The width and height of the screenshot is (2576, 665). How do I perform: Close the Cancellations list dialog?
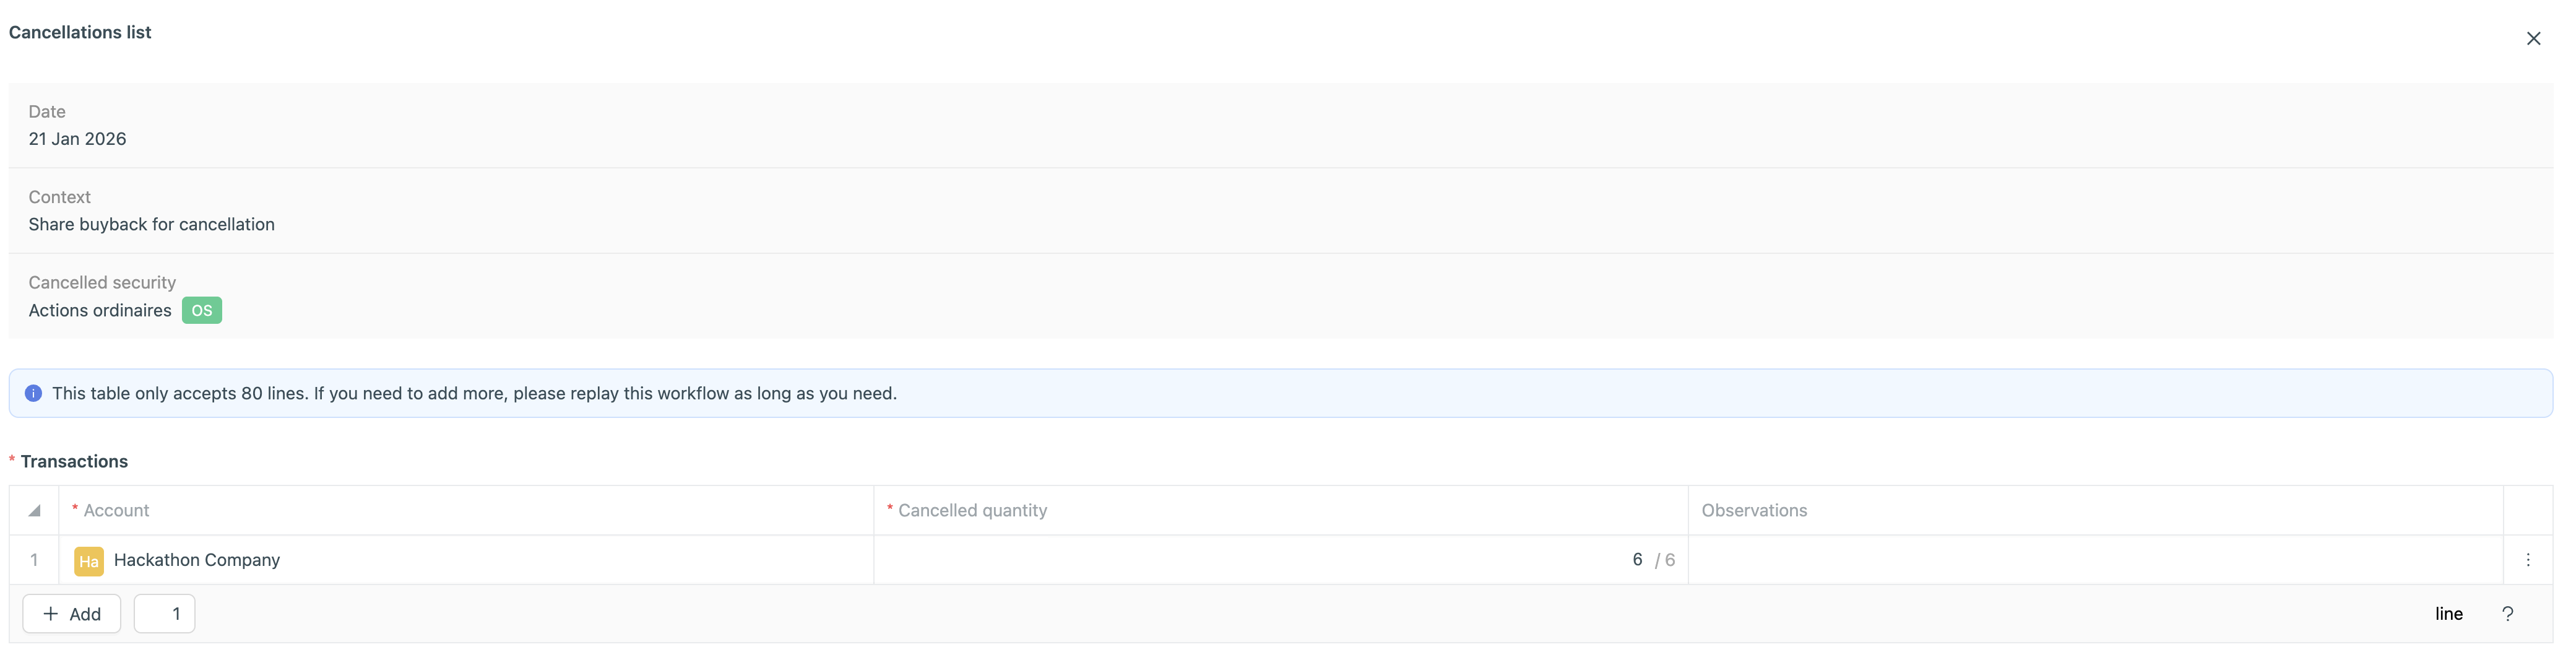[2532, 39]
